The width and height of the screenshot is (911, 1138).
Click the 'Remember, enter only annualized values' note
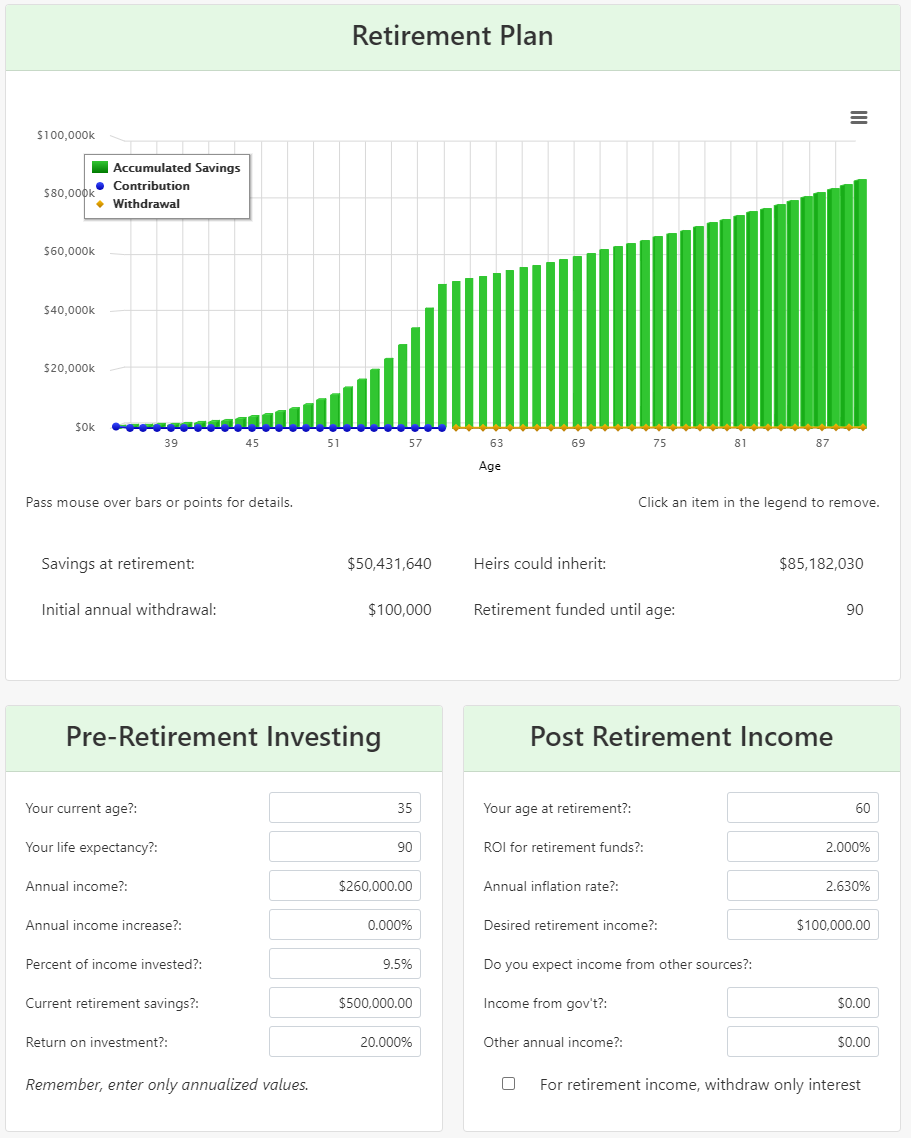point(167,1084)
